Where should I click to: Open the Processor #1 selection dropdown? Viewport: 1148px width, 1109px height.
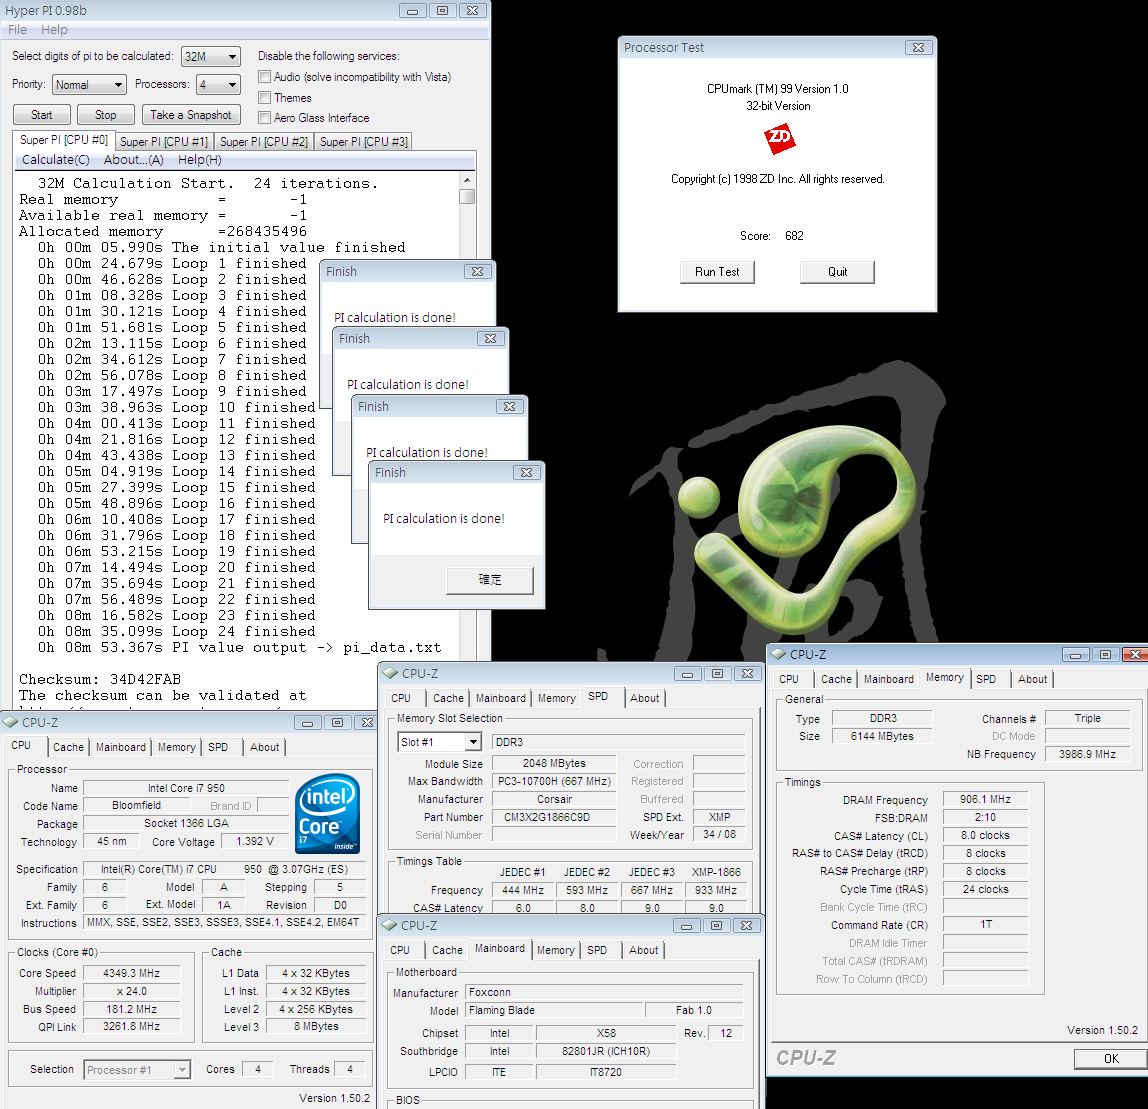coord(137,1070)
